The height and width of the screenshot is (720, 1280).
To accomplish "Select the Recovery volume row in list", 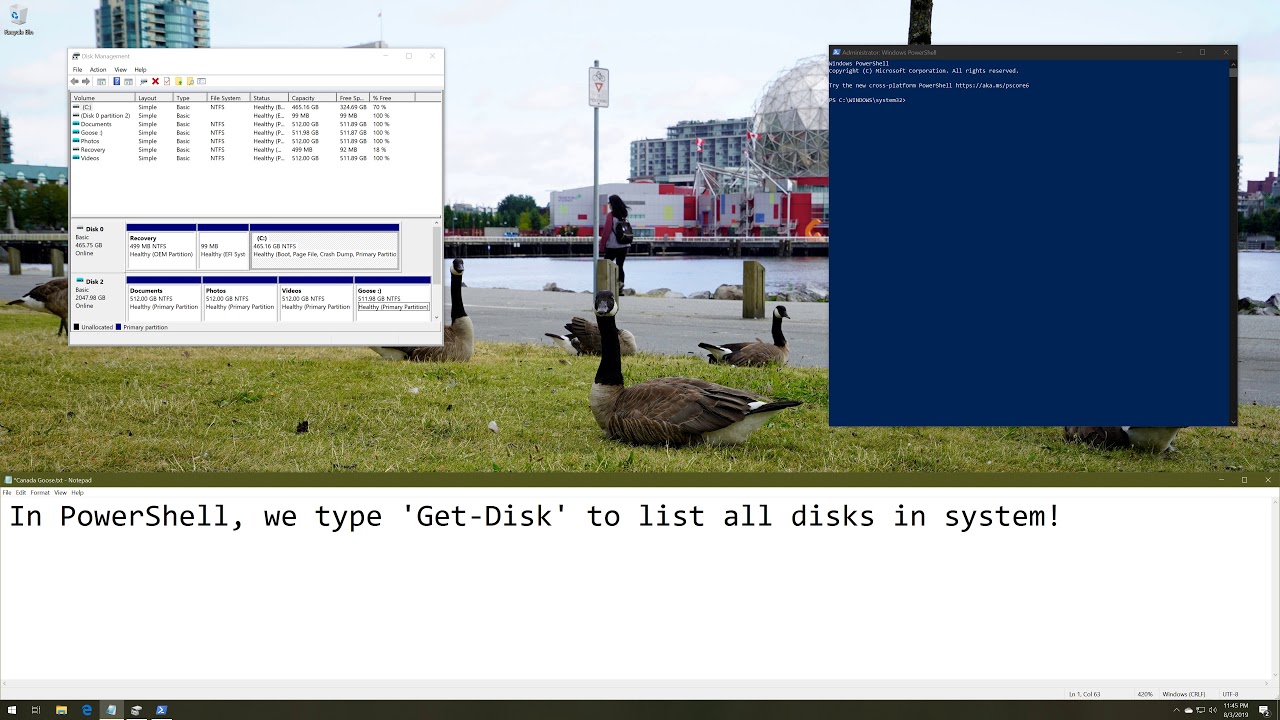I will coord(255,150).
